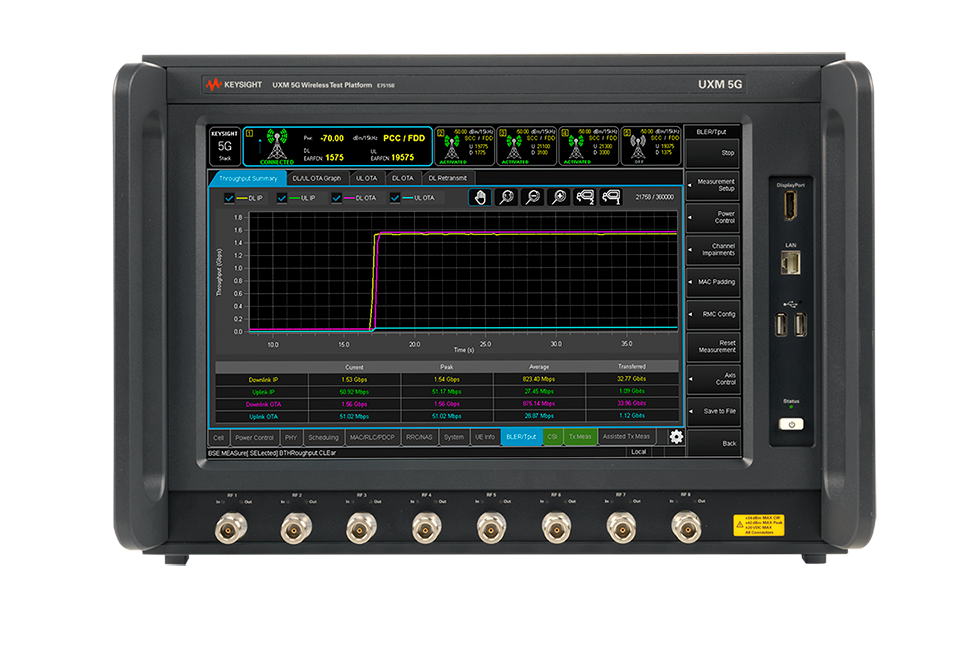
Task: Select the hand pan tool above the graph
Action: click(479, 197)
